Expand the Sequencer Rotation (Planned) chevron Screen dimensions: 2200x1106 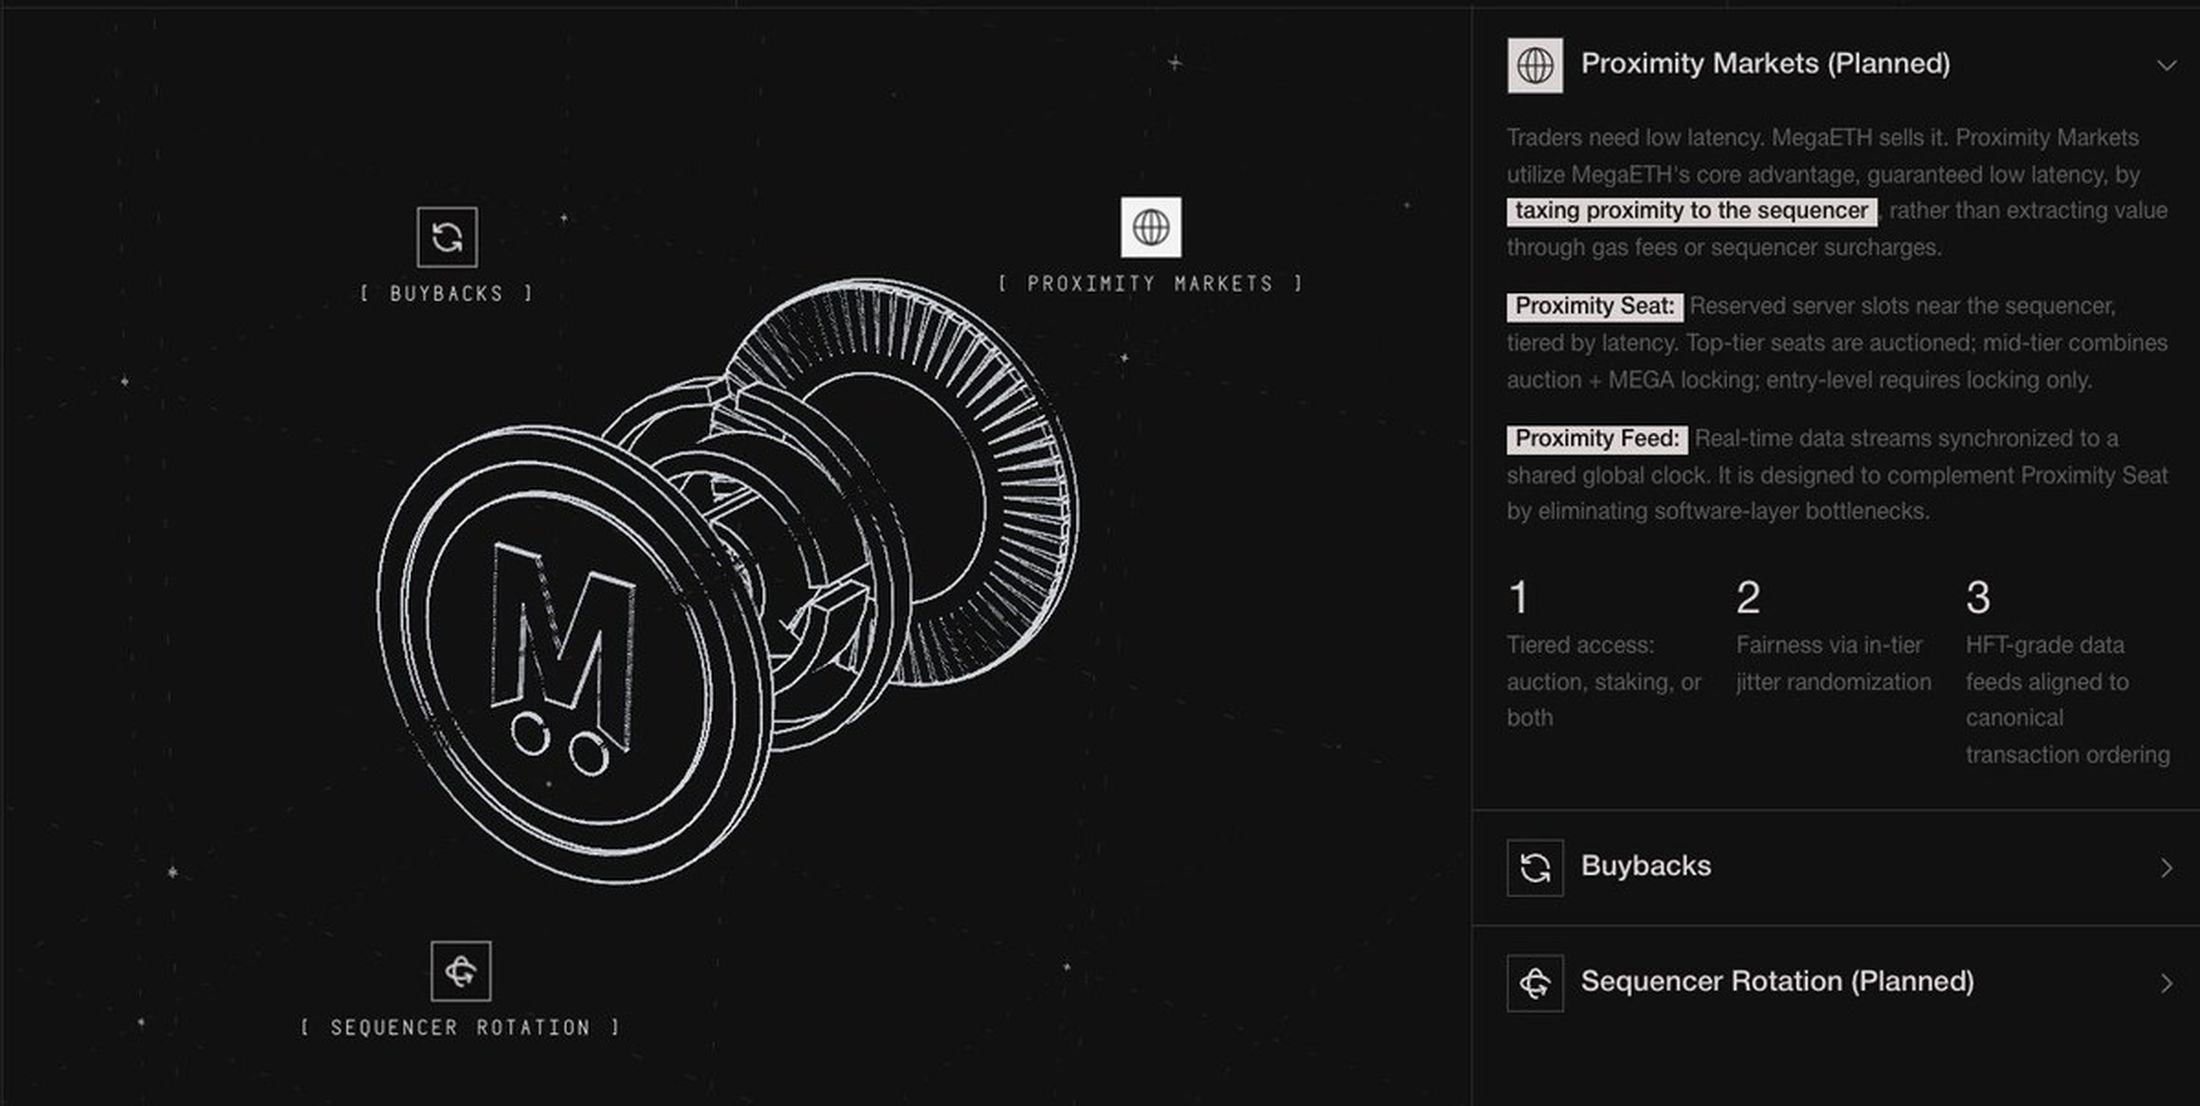[x=2166, y=983]
